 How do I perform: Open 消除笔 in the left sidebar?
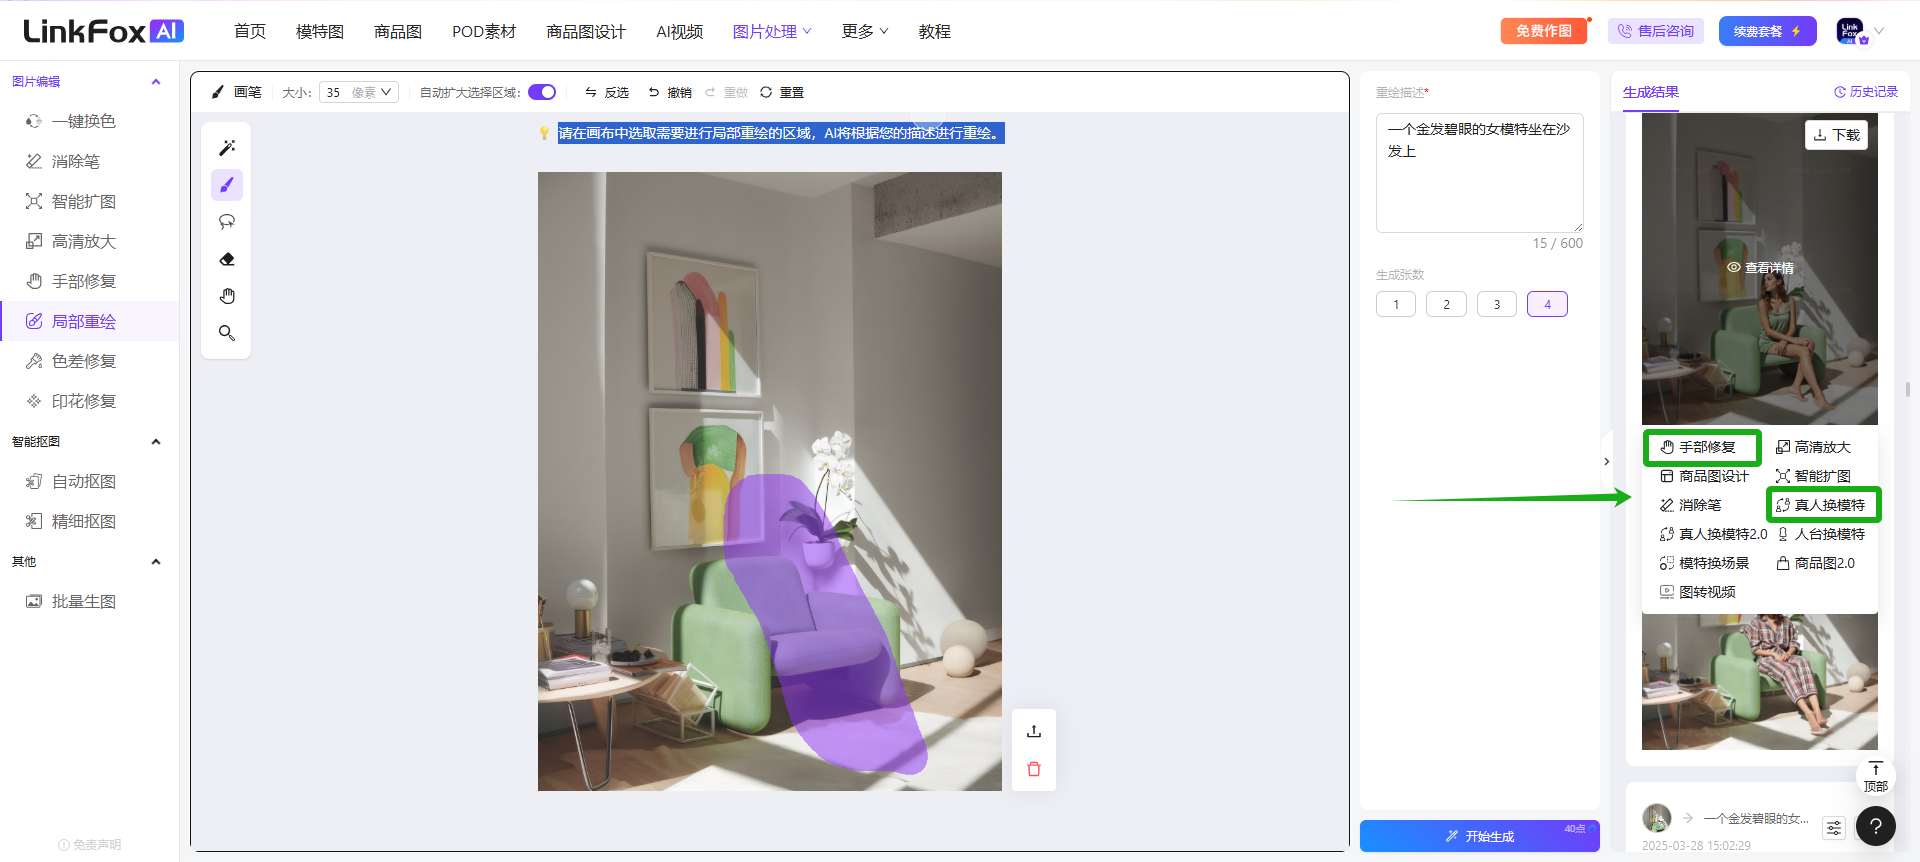(x=76, y=161)
